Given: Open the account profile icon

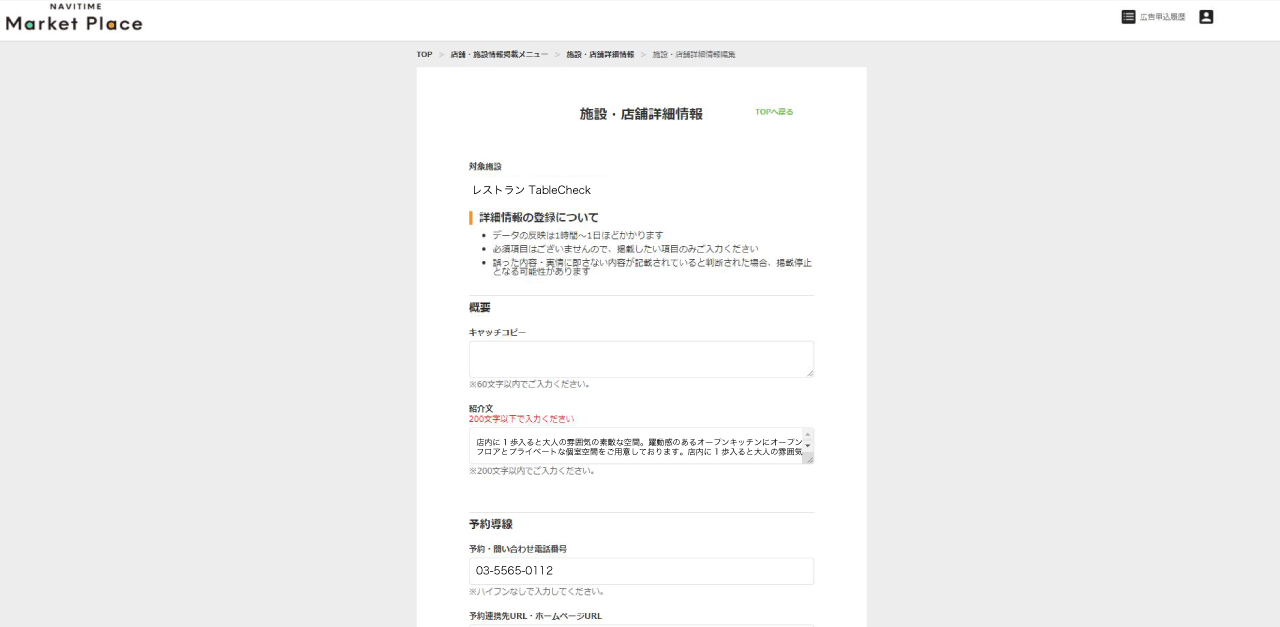Looking at the screenshot, I should point(1206,17).
